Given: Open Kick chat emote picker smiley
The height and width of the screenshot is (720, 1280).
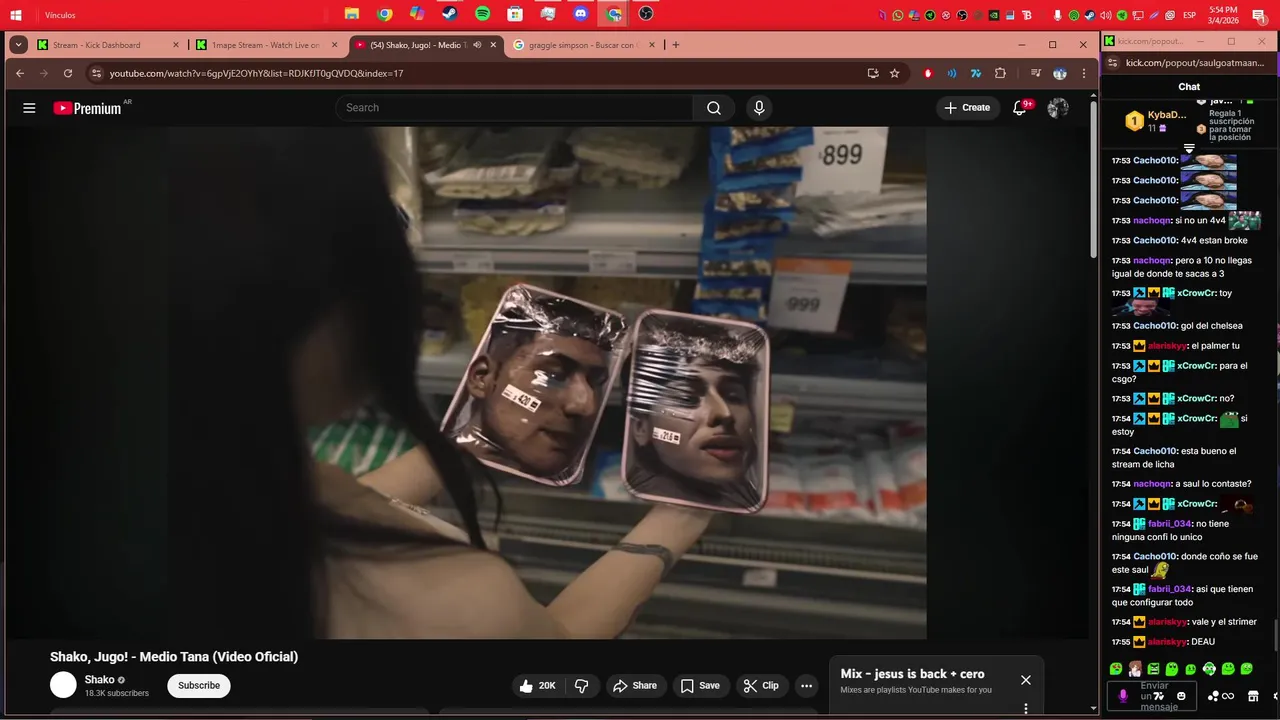Looking at the screenshot, I should click(x=1181, y=696).
